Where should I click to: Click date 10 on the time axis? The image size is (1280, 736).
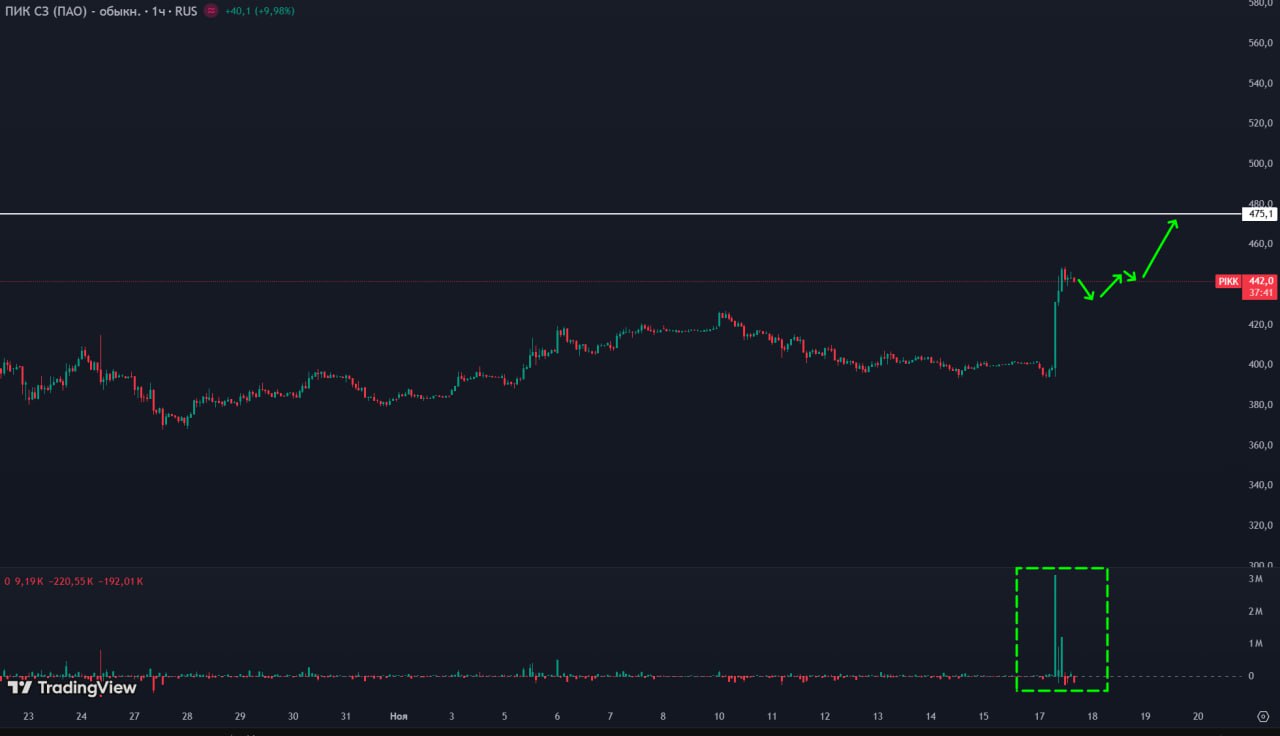719,716
